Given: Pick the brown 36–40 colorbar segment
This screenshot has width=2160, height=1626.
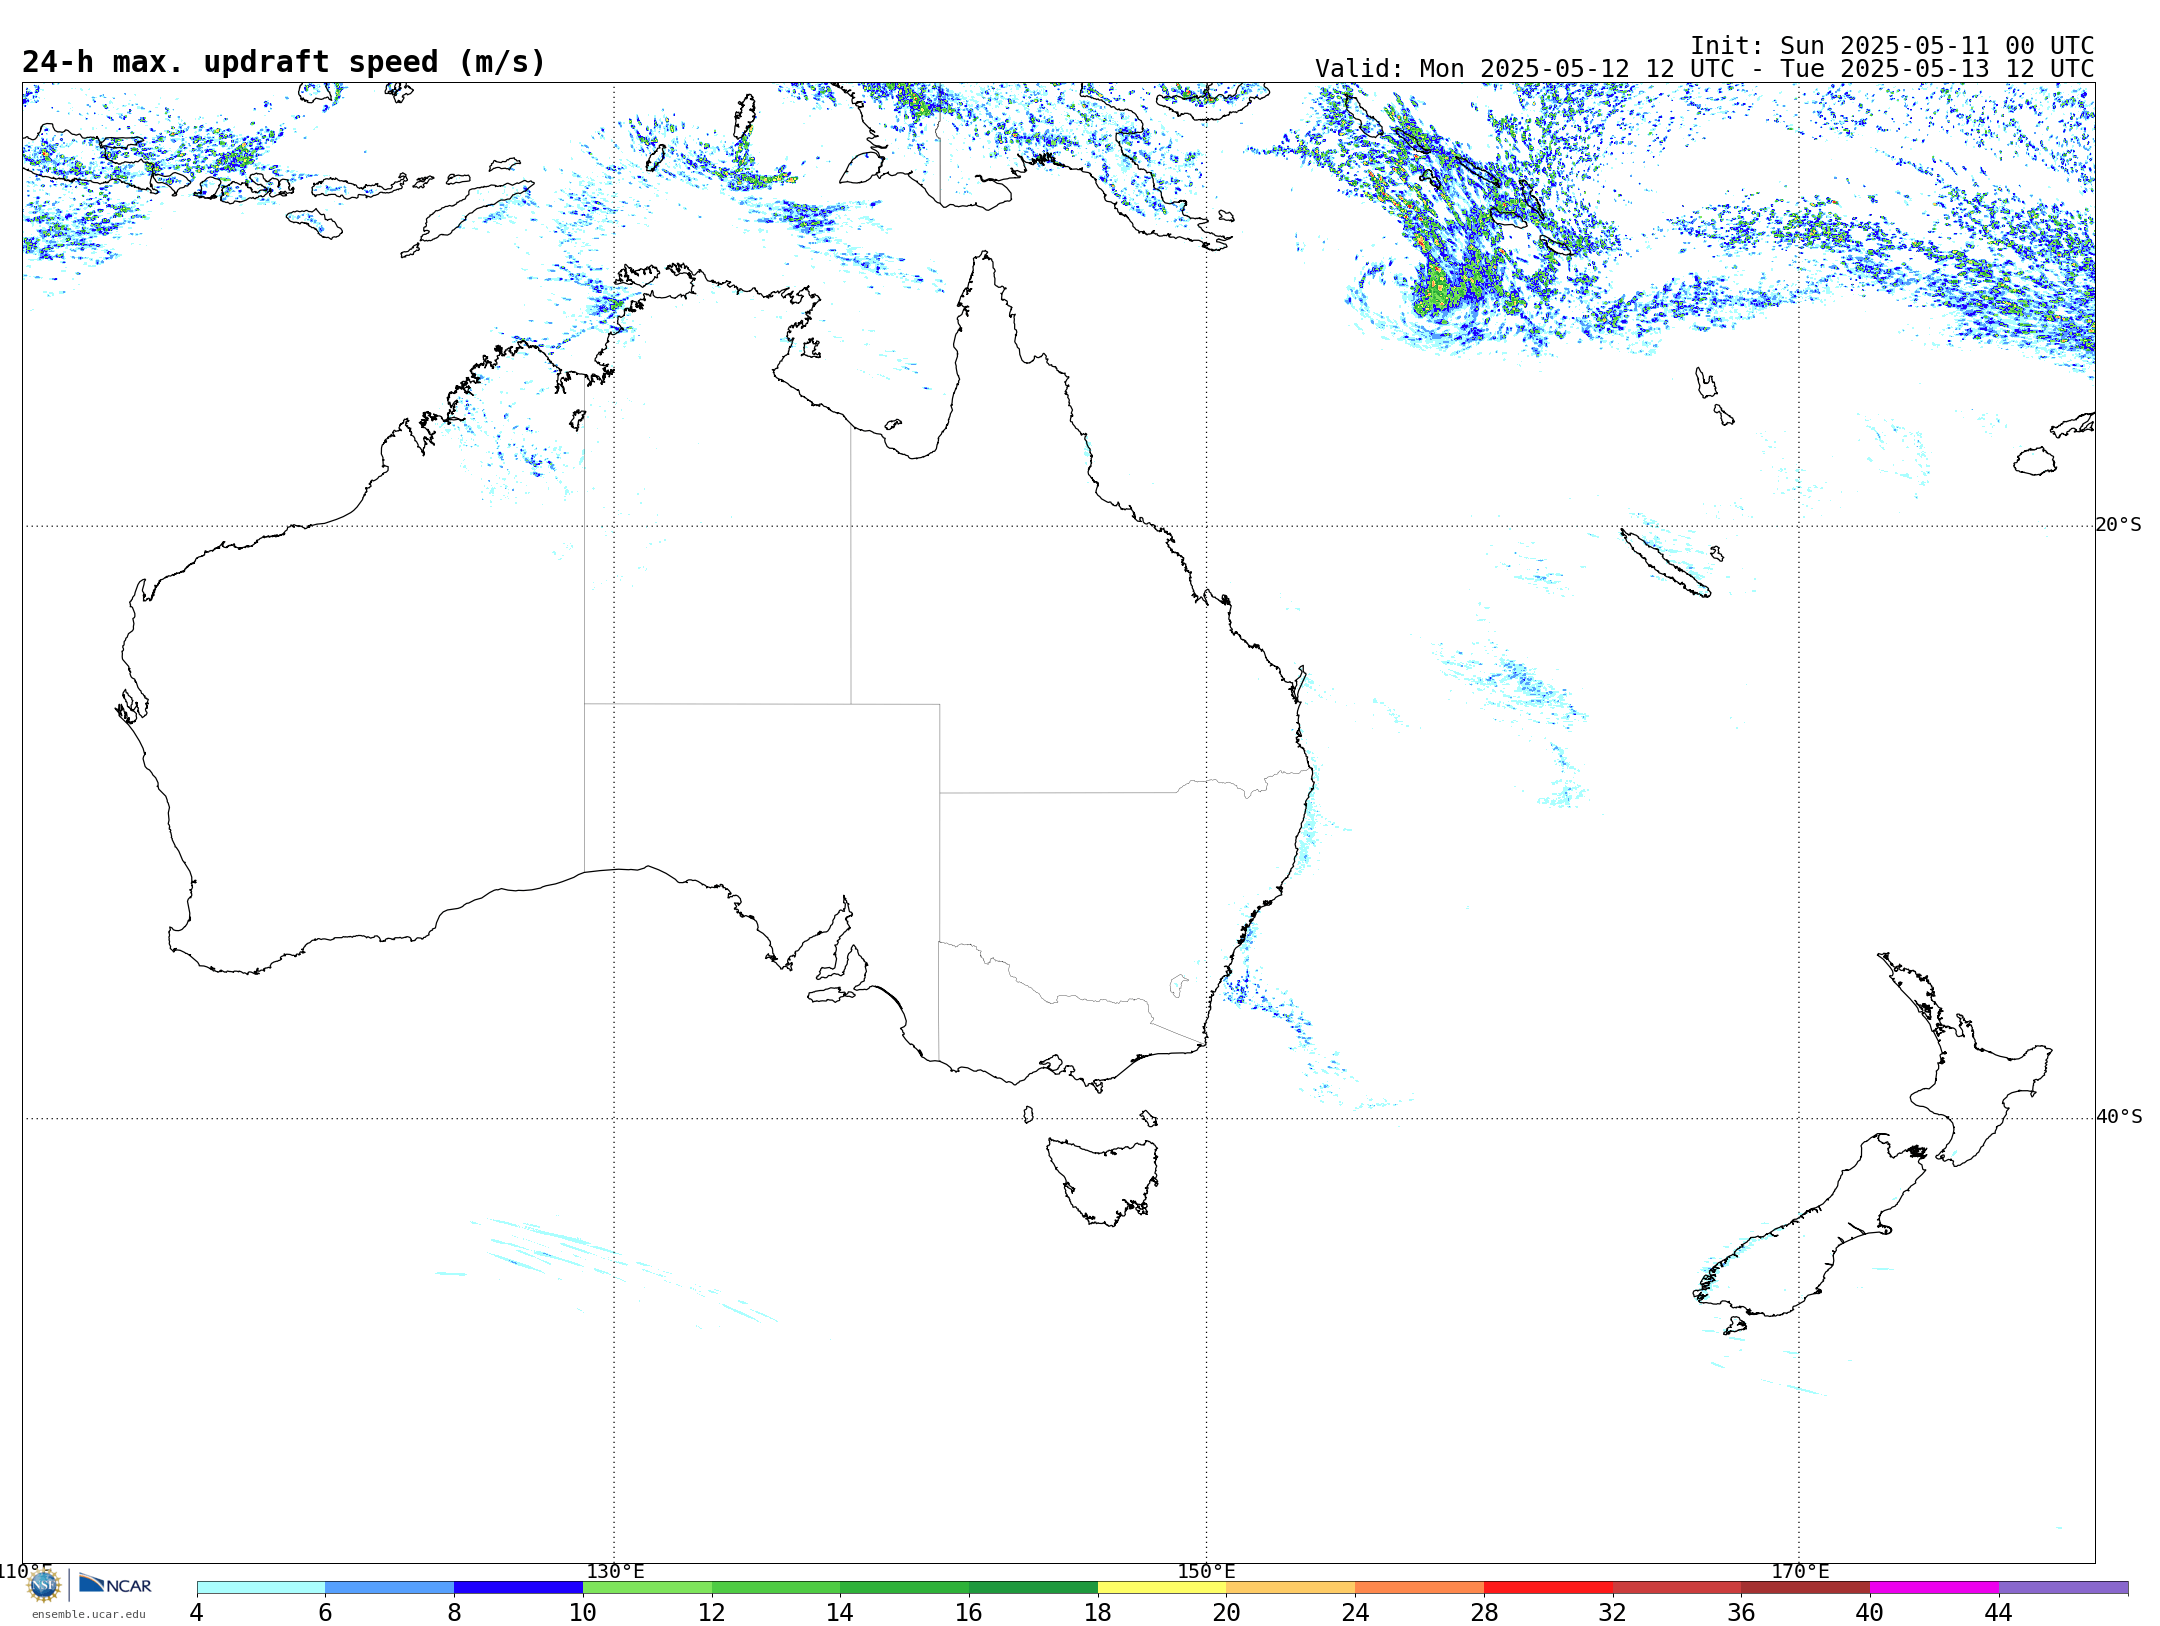Looking at the screenshot, I should coord(1806,1588).
